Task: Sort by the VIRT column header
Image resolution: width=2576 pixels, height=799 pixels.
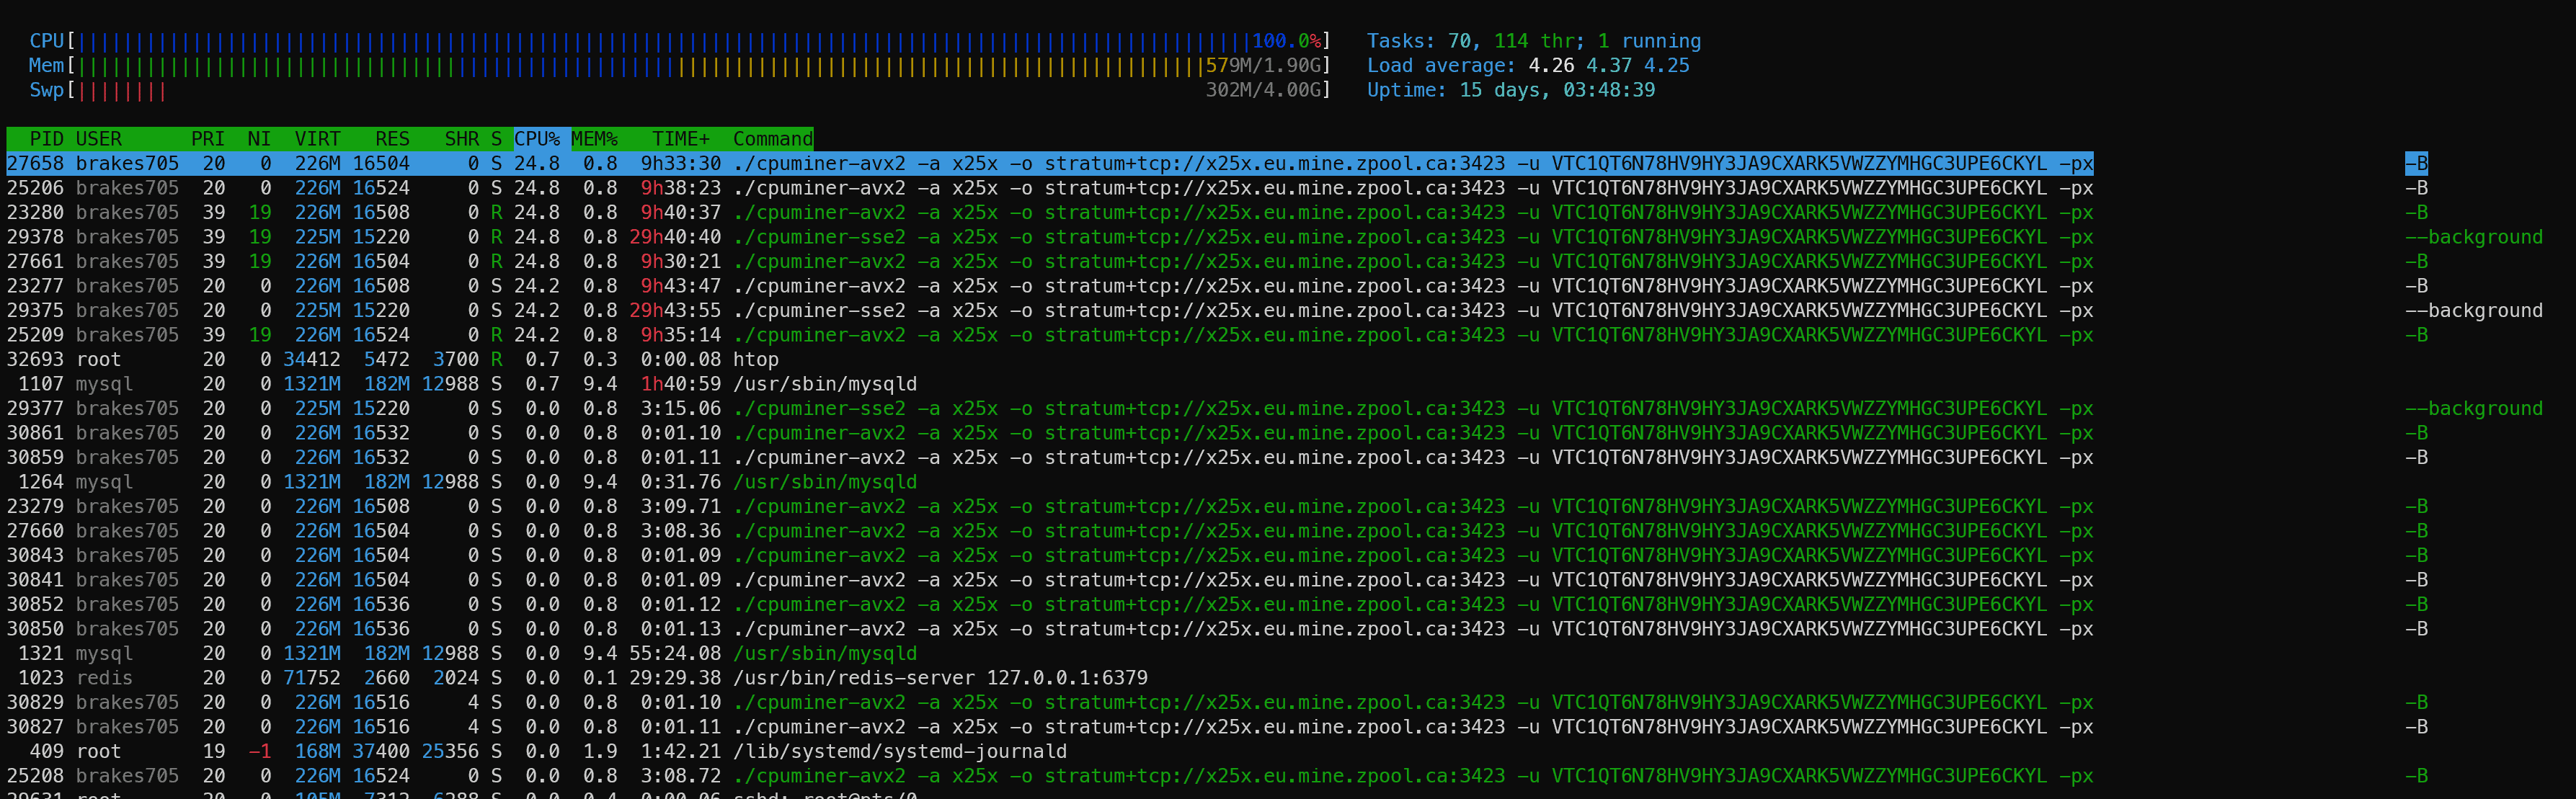Action: point(317,139)
